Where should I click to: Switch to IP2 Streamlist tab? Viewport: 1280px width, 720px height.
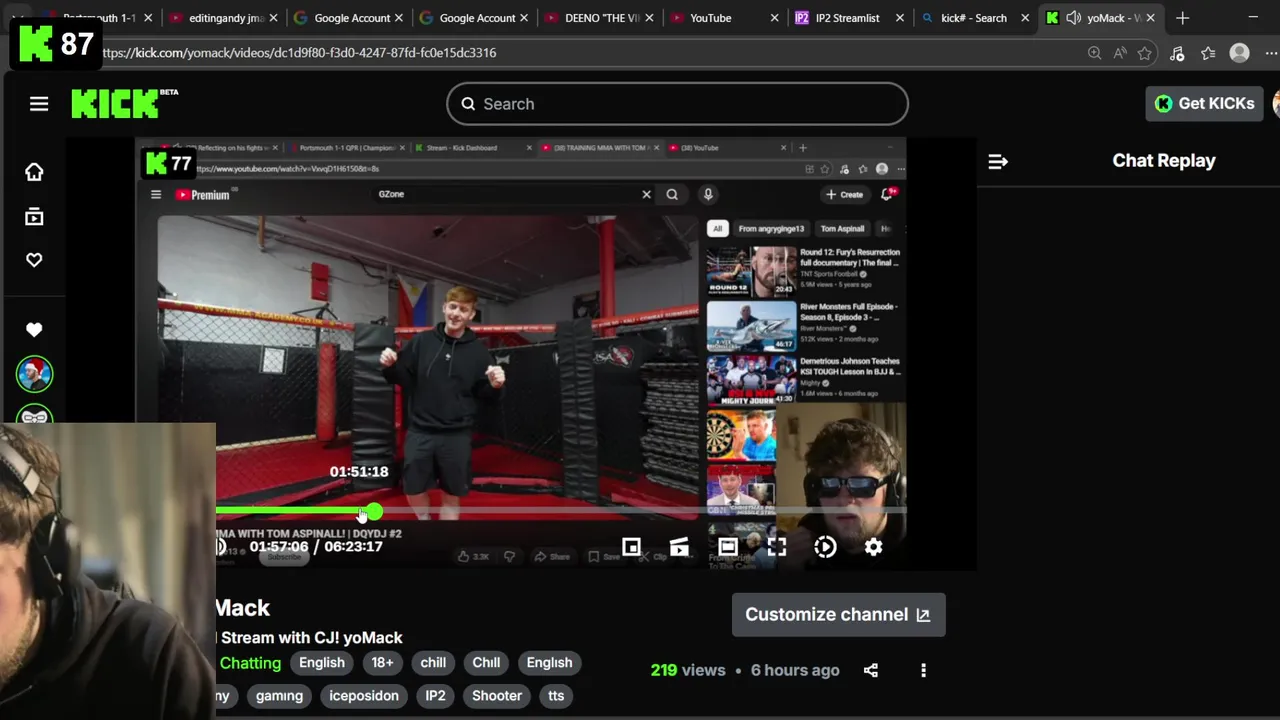[x=848, y=18]
